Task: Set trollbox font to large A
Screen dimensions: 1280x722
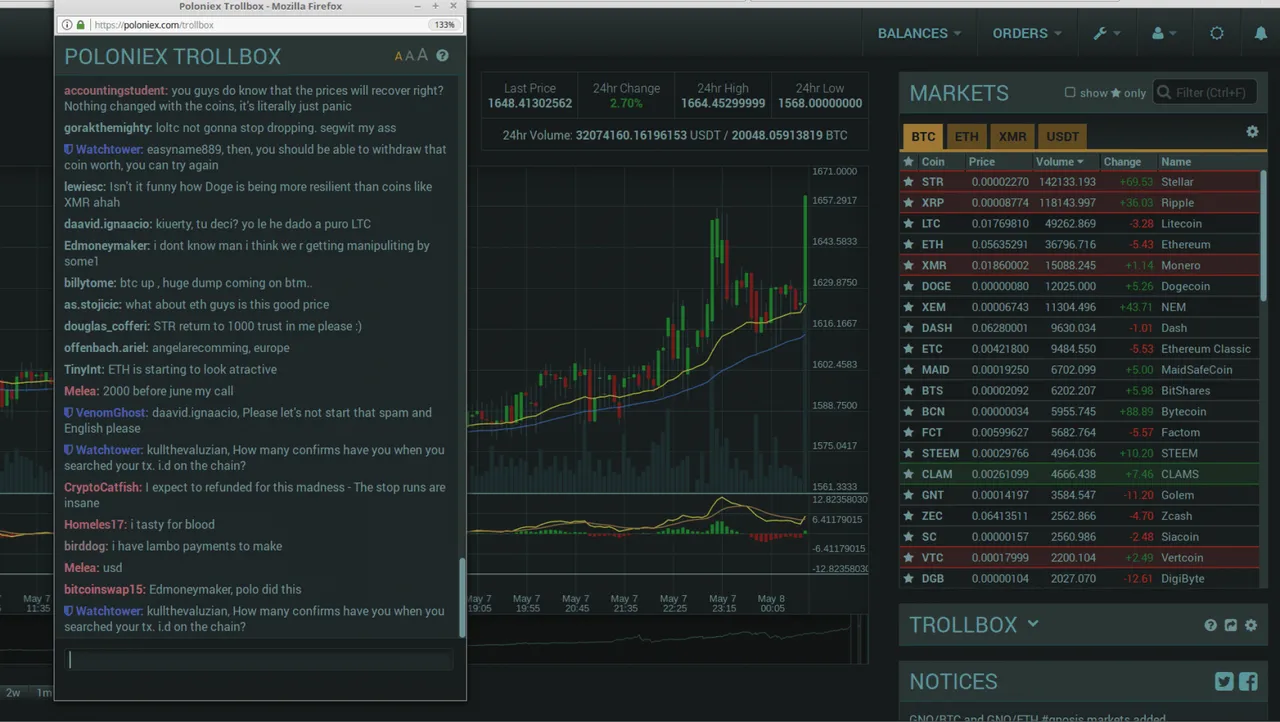Action: 422,55
